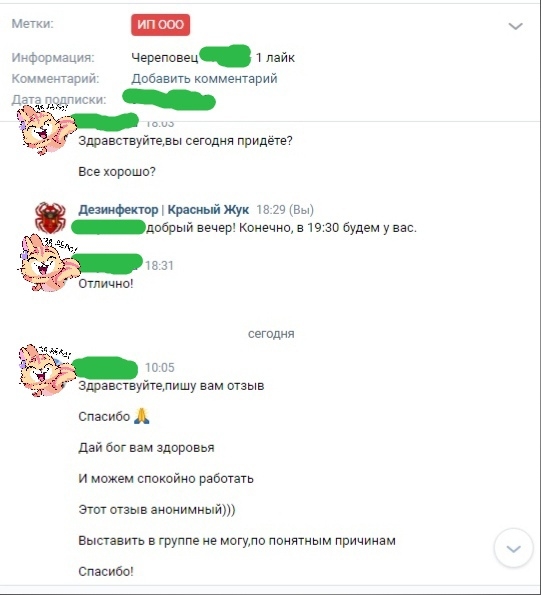Click the cat avatar beside Здравствуйте,вы сегодня придёте
This screenshot has width=541, height=595.
click(45, 129)
